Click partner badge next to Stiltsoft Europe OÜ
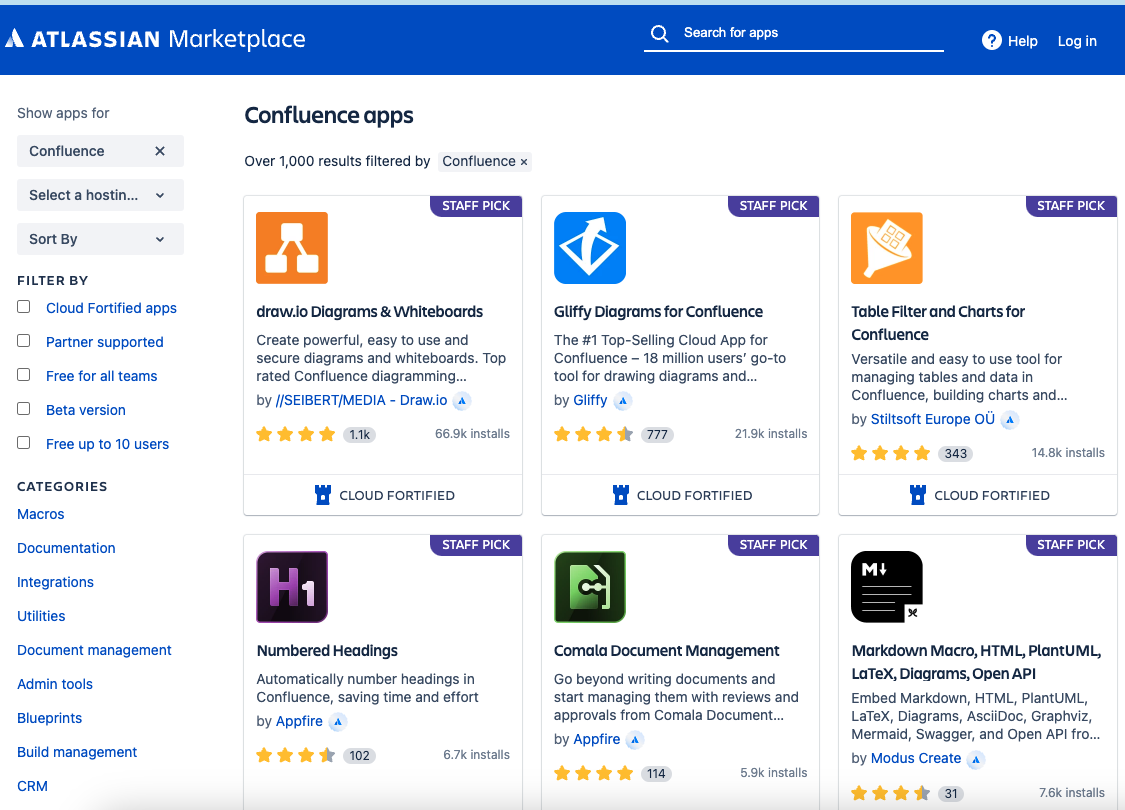Image resolution: width=1125 pixels, height=810 pixels. 1010,420
